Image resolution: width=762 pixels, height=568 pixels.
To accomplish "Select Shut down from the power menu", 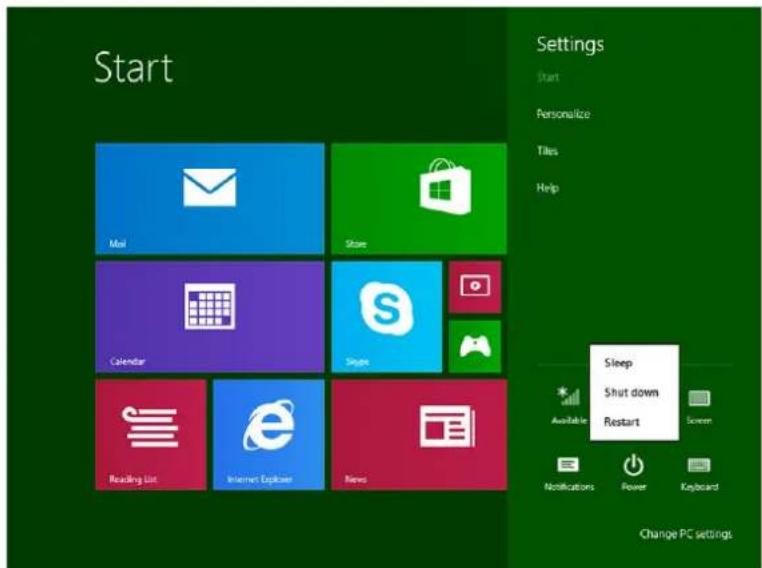I will click(x=634, y=393).
